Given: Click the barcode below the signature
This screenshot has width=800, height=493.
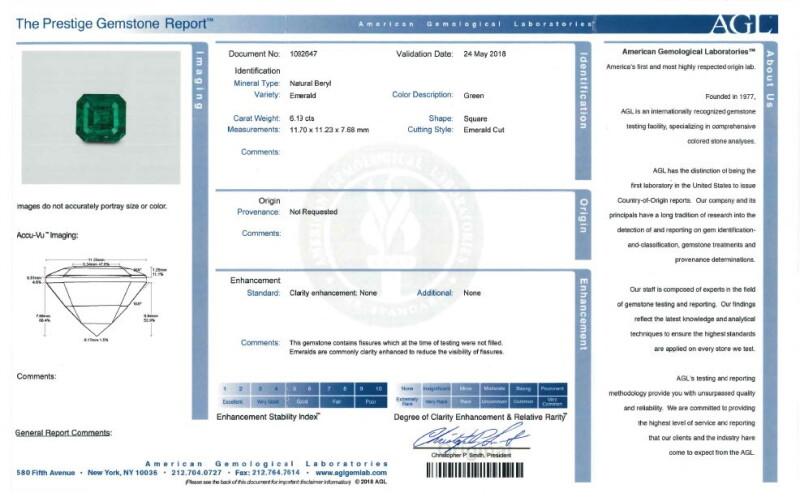Looking at the screenshot, I should pos(474,470).
